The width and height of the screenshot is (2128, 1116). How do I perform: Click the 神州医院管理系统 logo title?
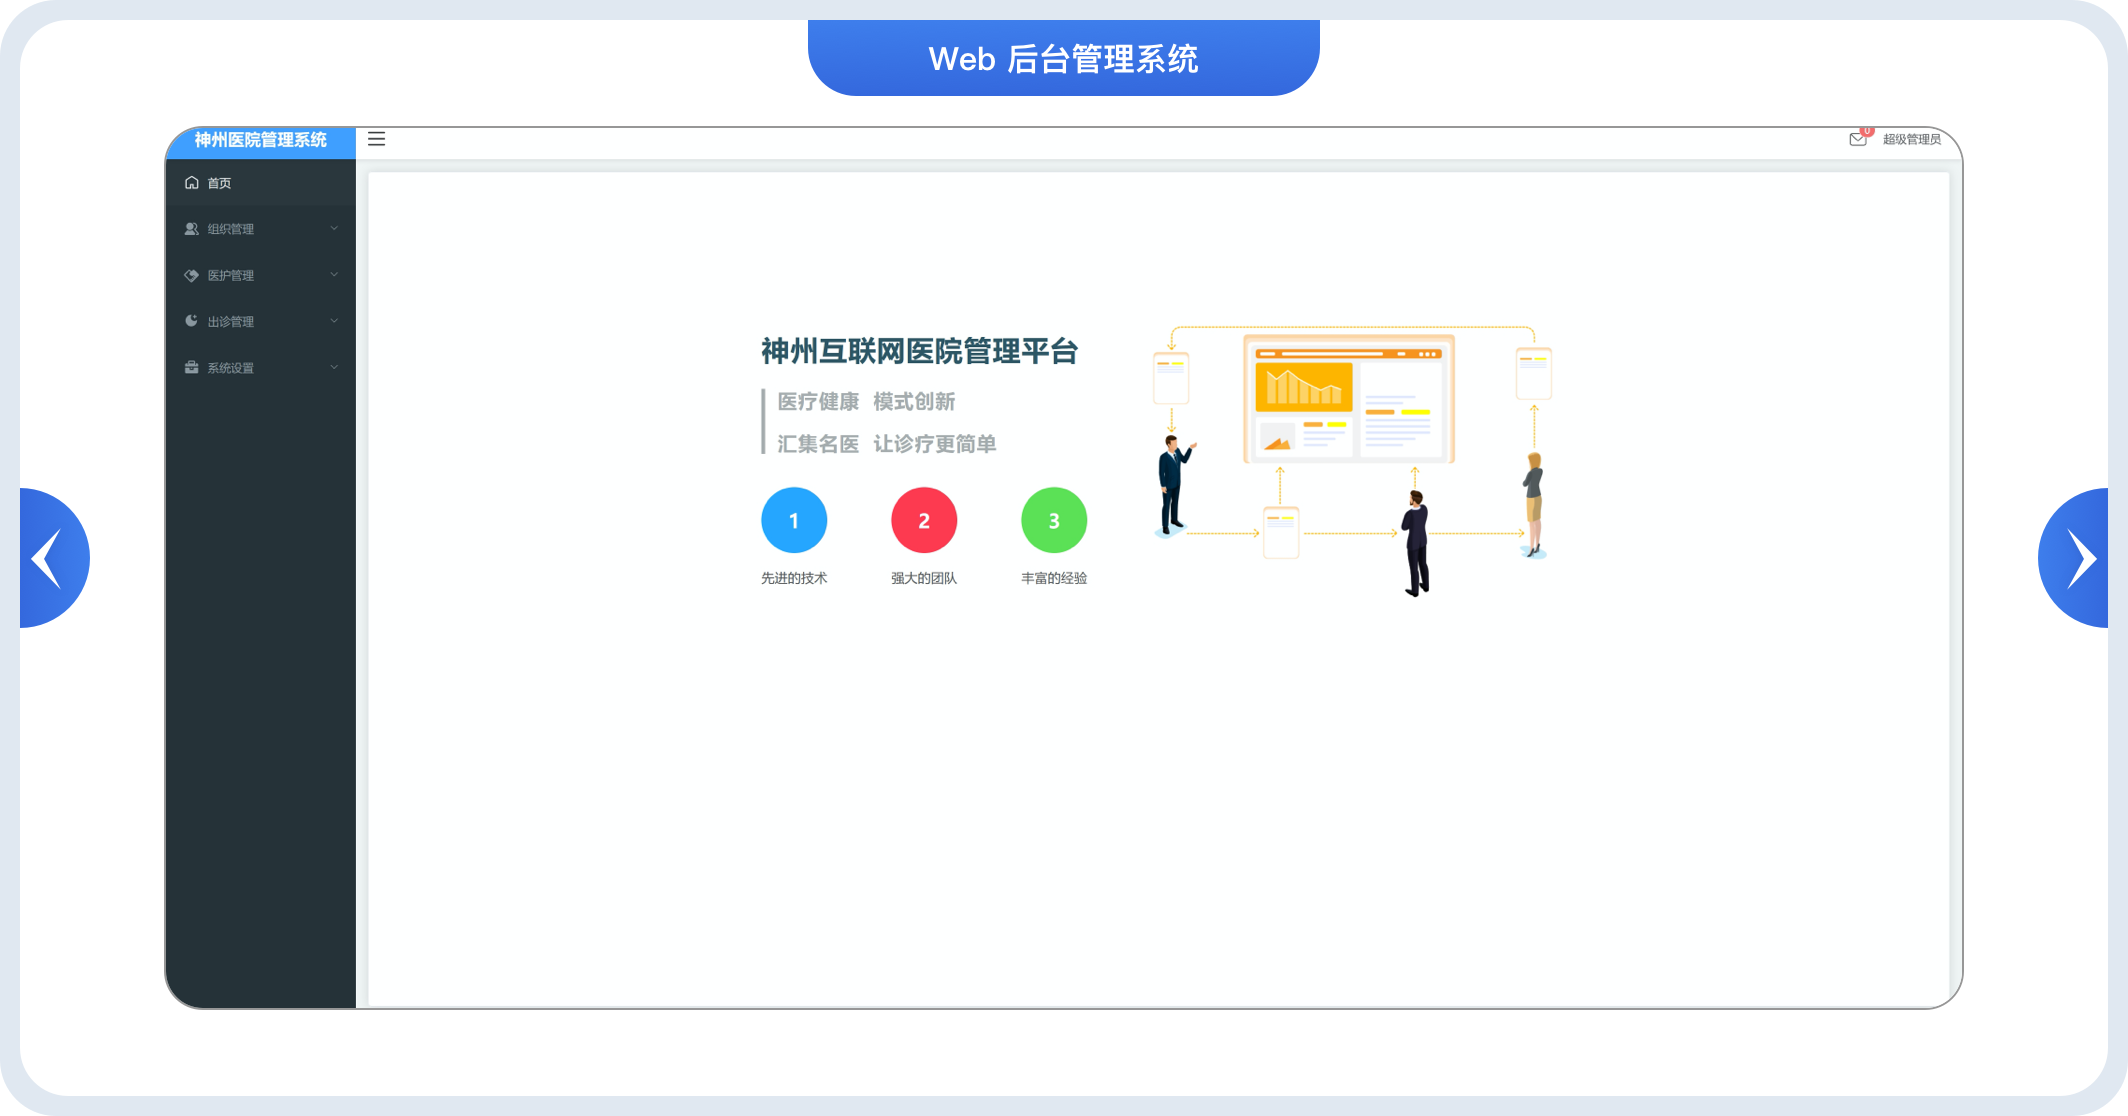pyautogui.click(x=260, y=140)
